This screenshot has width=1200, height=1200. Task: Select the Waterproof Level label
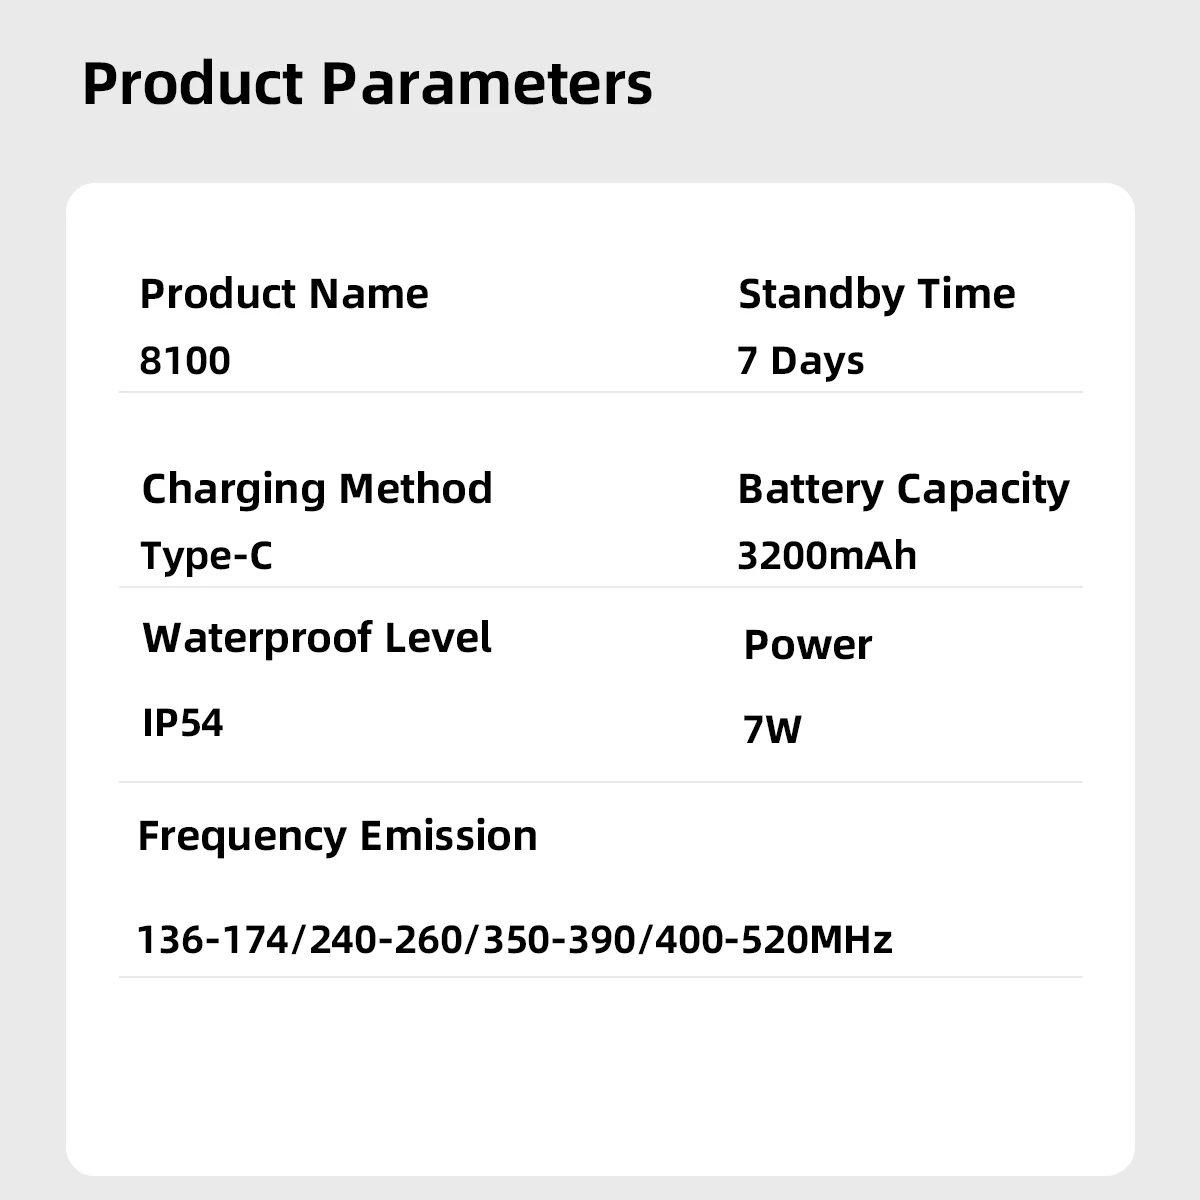pos(317,637)
